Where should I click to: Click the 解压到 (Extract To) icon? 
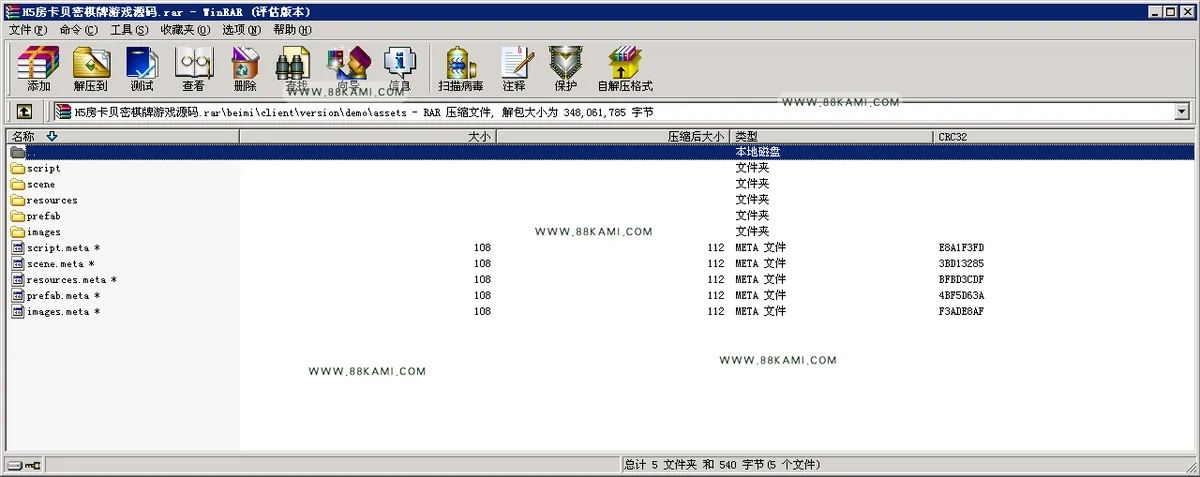click(90, 69)
